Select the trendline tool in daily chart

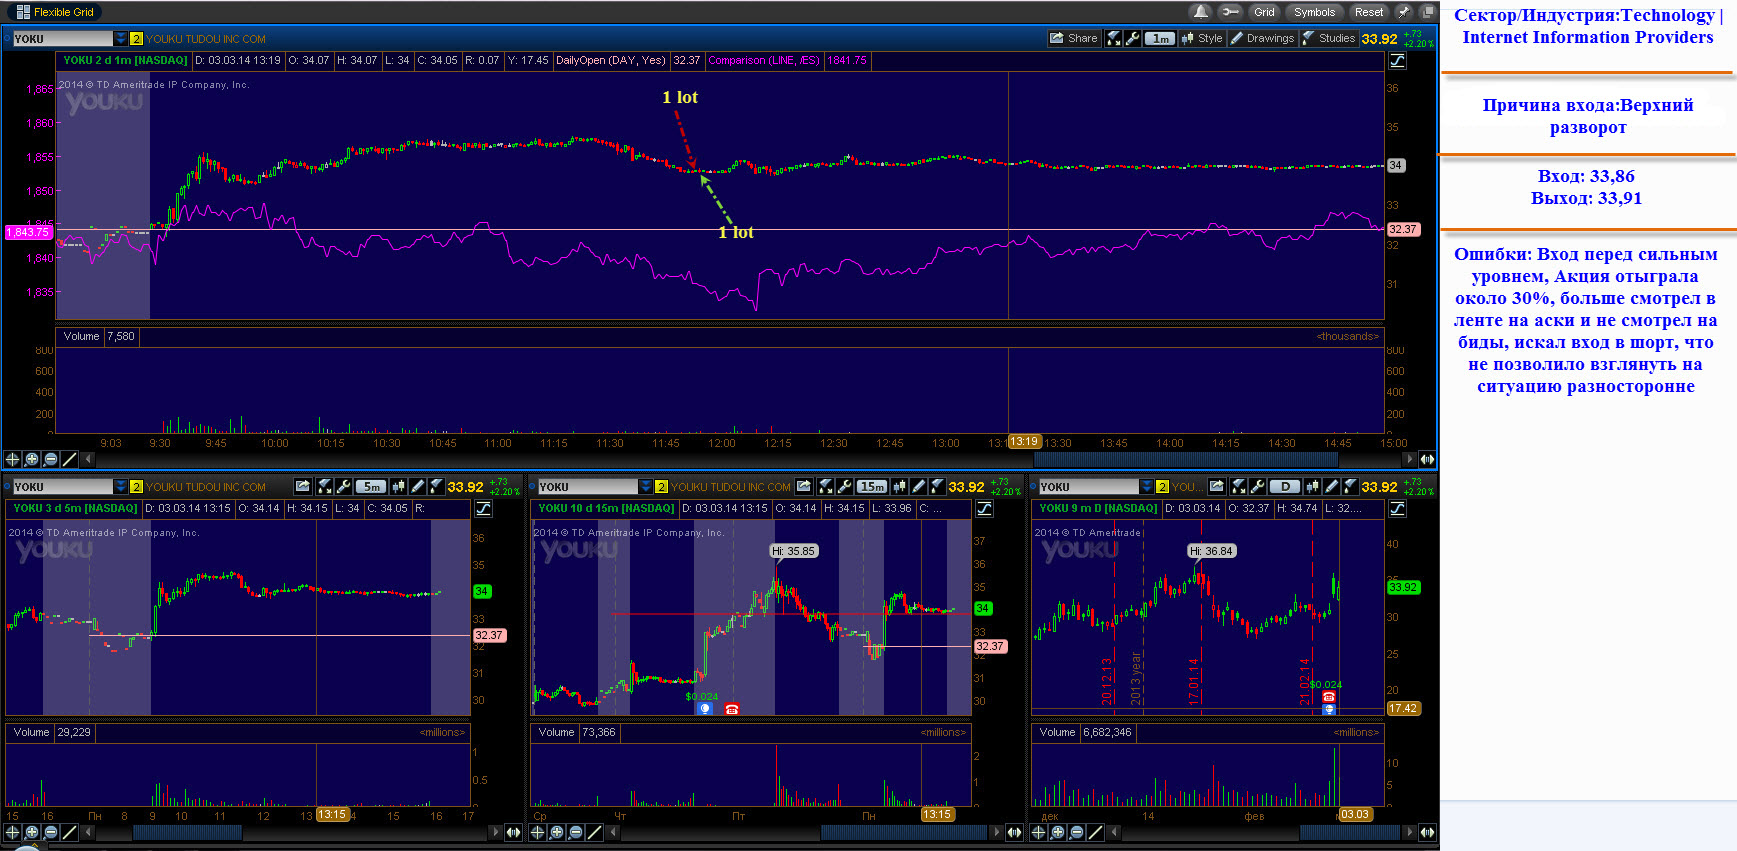(x=1095, y=832)
